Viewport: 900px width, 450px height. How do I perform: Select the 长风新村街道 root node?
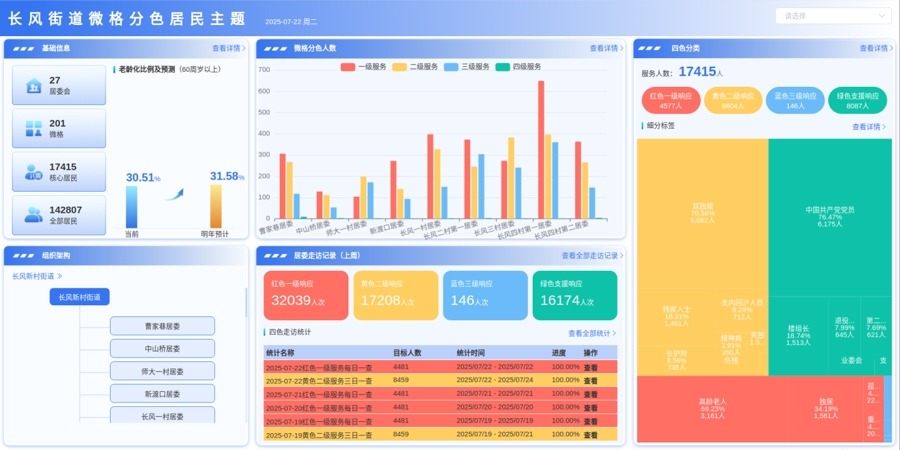[79, 297]
